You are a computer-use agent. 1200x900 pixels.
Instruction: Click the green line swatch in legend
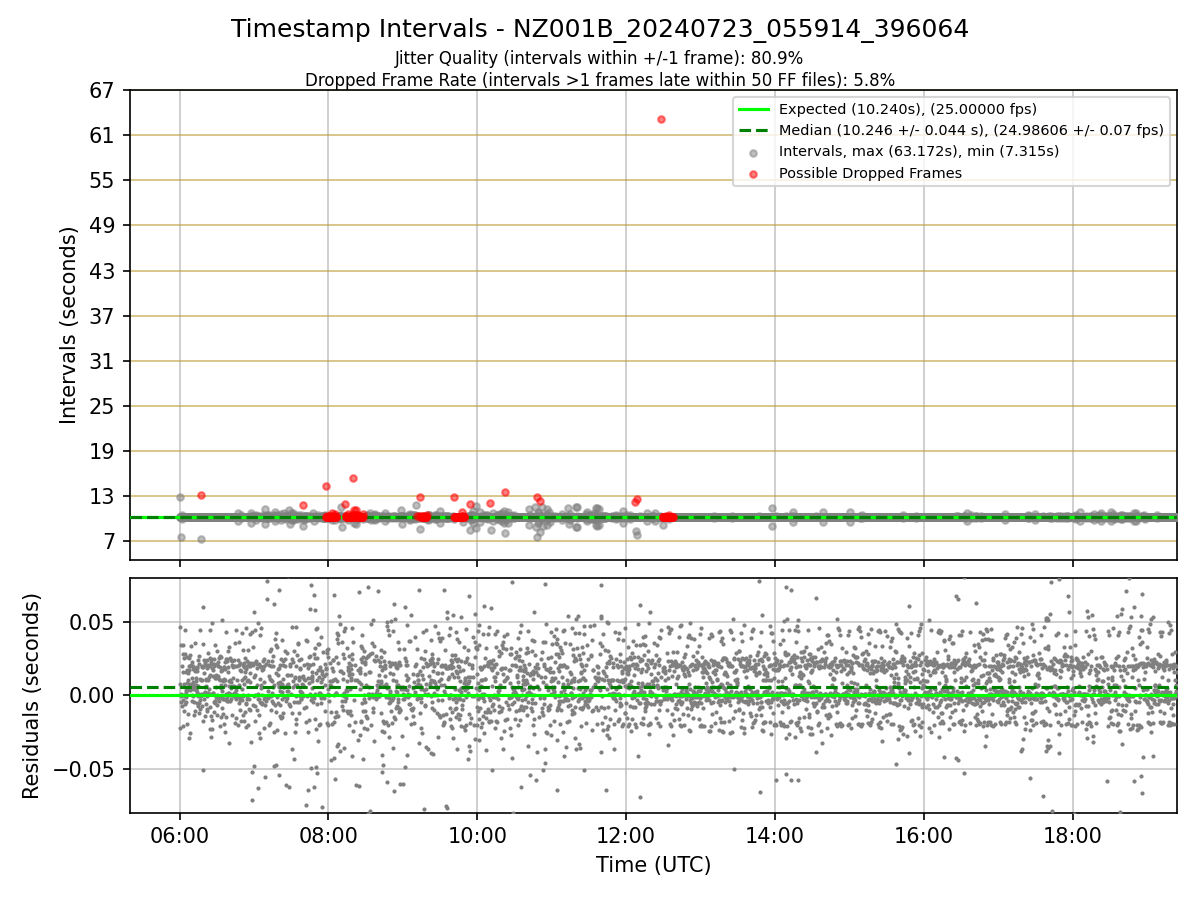(x=754, y=109)
